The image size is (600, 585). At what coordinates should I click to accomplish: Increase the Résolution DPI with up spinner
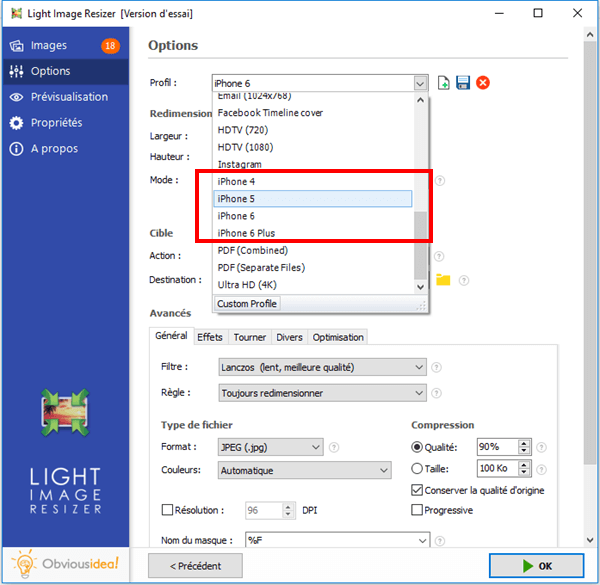click(x=288, y=507)
